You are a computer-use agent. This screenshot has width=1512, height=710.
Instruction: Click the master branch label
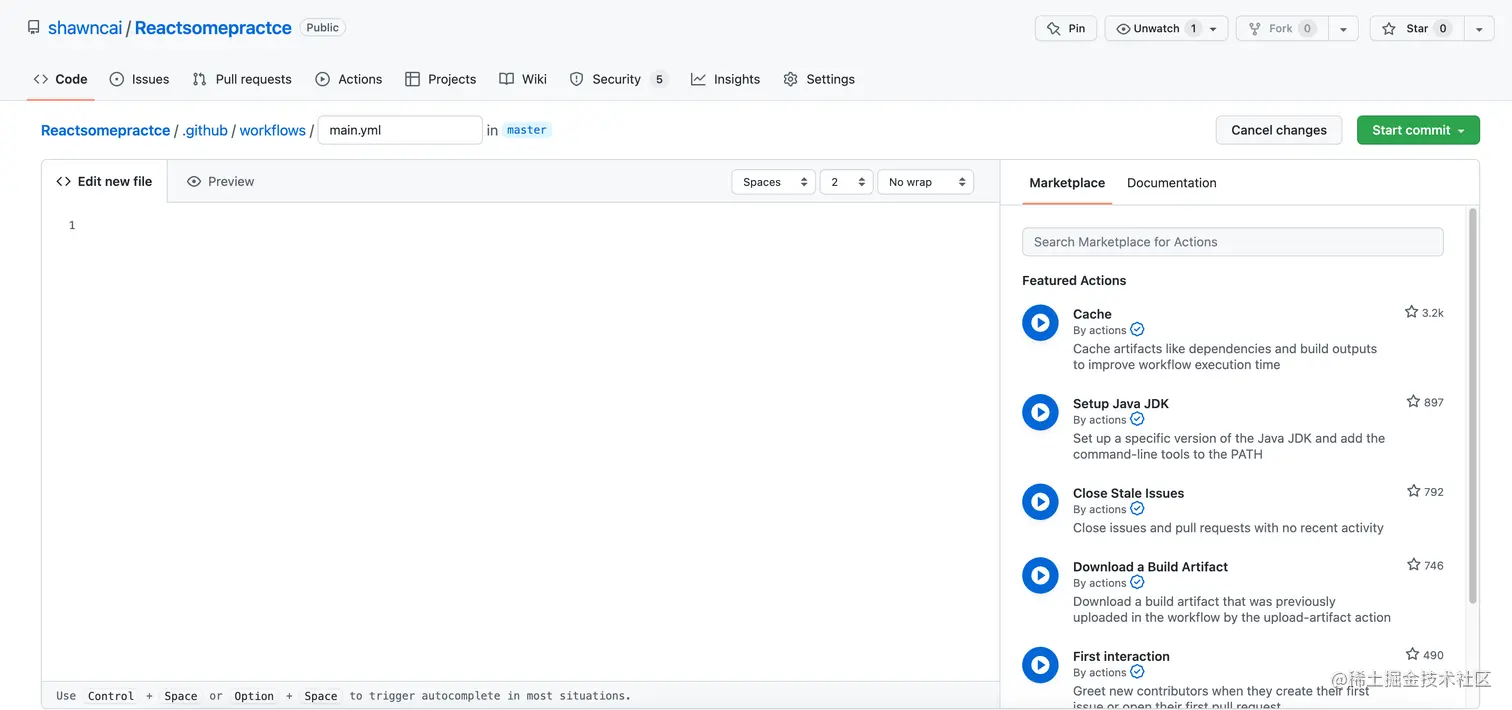click(527, 130)
